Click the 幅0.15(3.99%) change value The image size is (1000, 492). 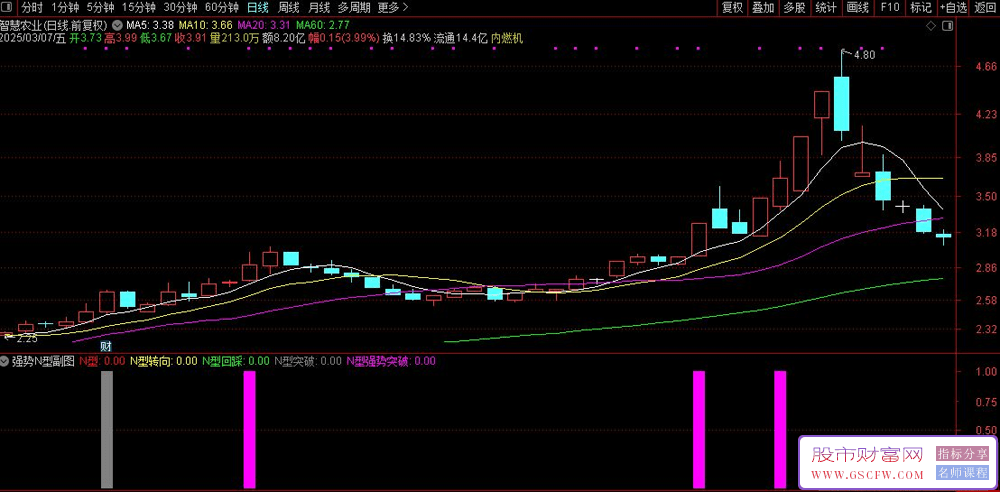point(344,38)
